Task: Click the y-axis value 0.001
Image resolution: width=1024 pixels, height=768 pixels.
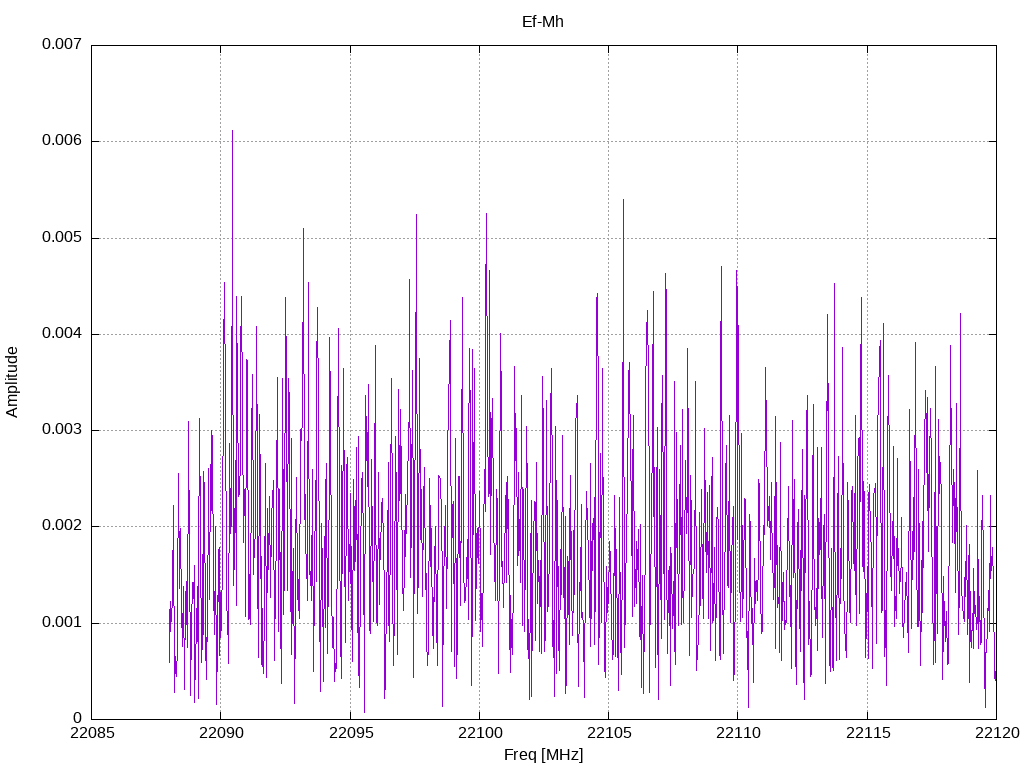Action: pyautogui.click(x=62, y=622)
